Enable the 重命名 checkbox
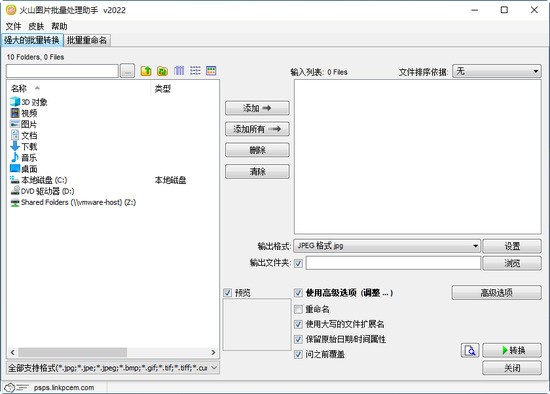Viewport: 550px width, 394px height. coord(298,309)
